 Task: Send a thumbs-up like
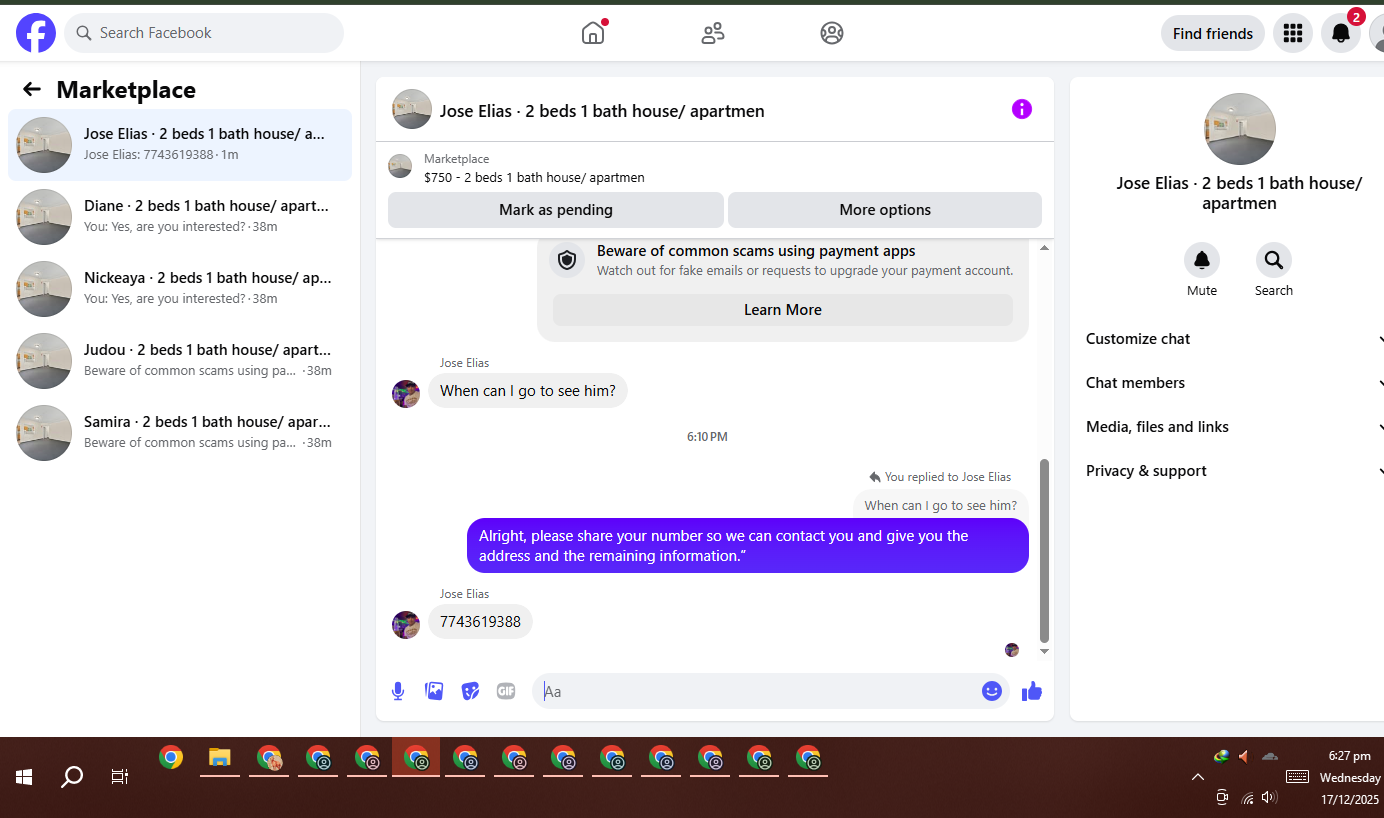click(1032, 691)
